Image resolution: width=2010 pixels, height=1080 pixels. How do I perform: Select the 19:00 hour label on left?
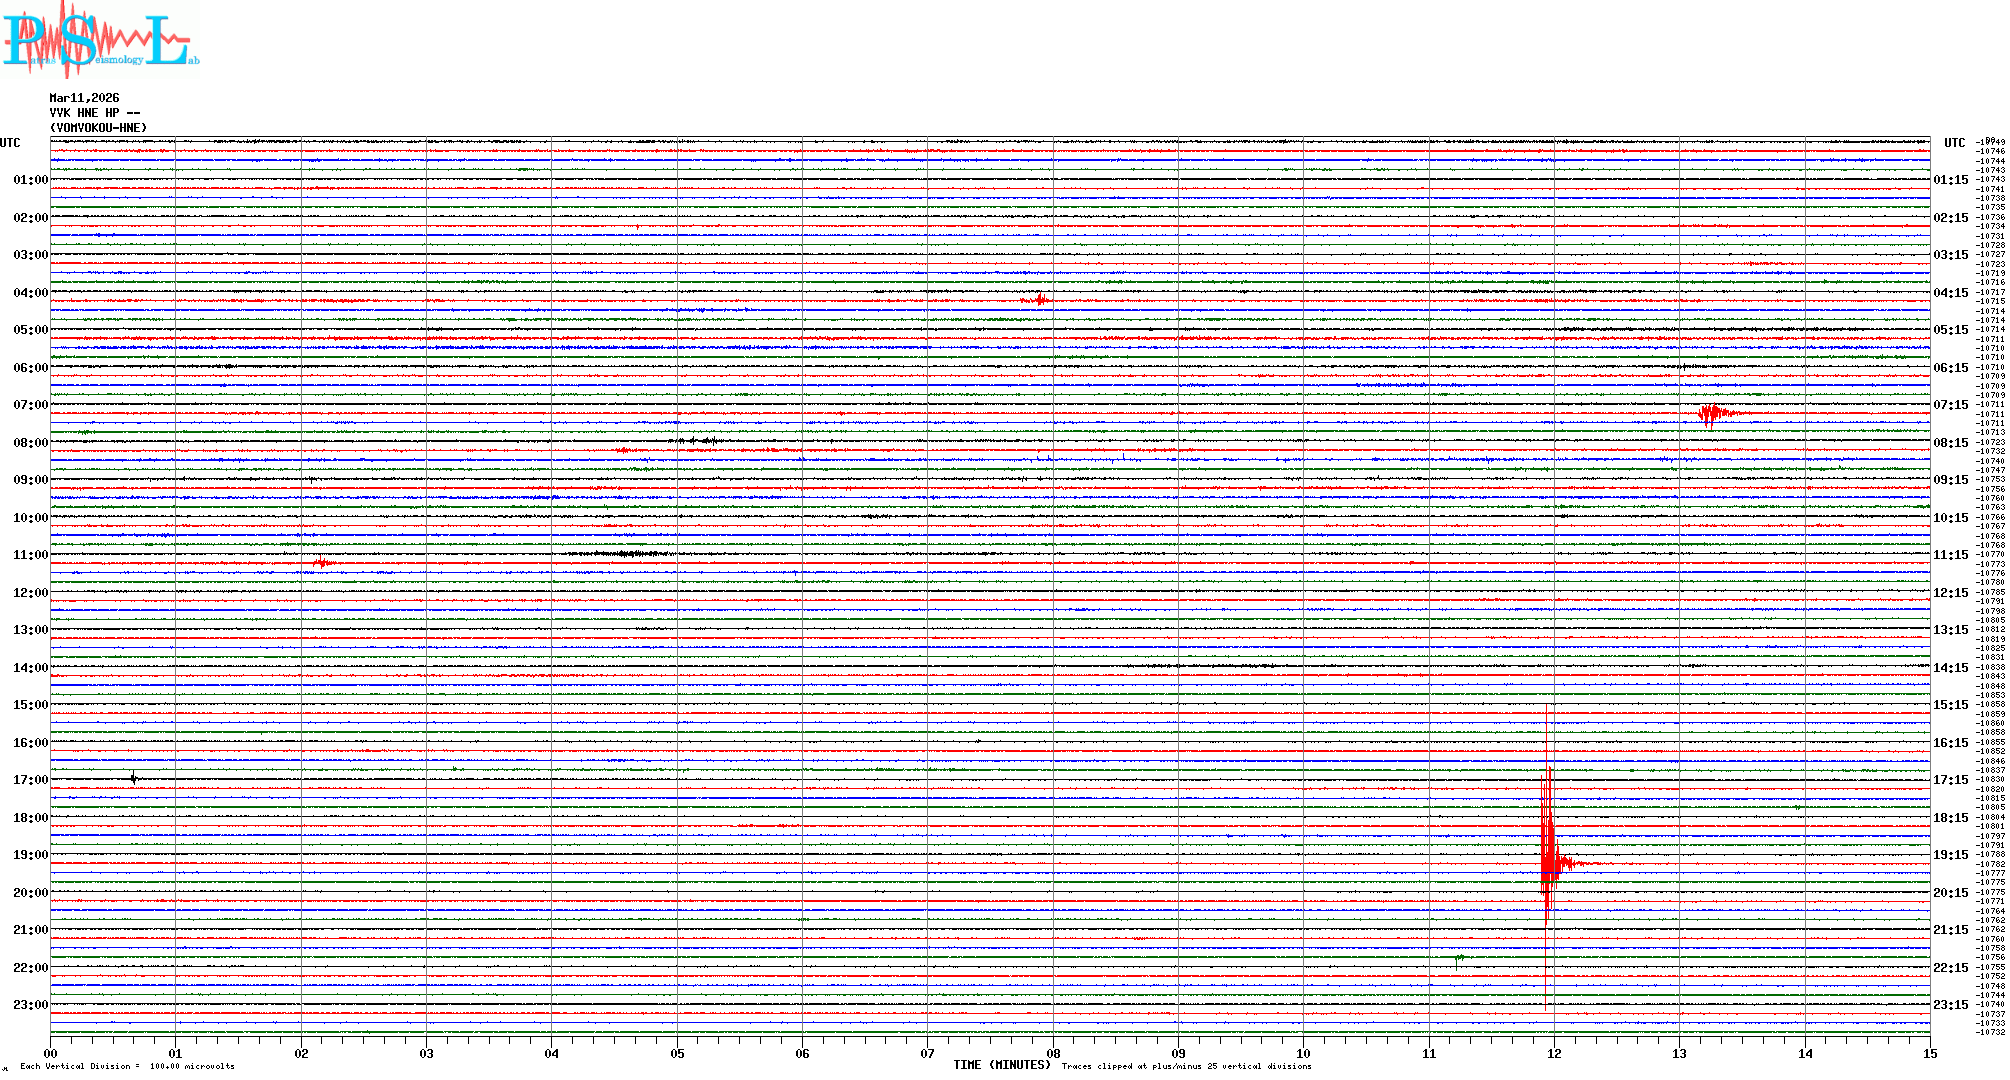pos(30,855)
